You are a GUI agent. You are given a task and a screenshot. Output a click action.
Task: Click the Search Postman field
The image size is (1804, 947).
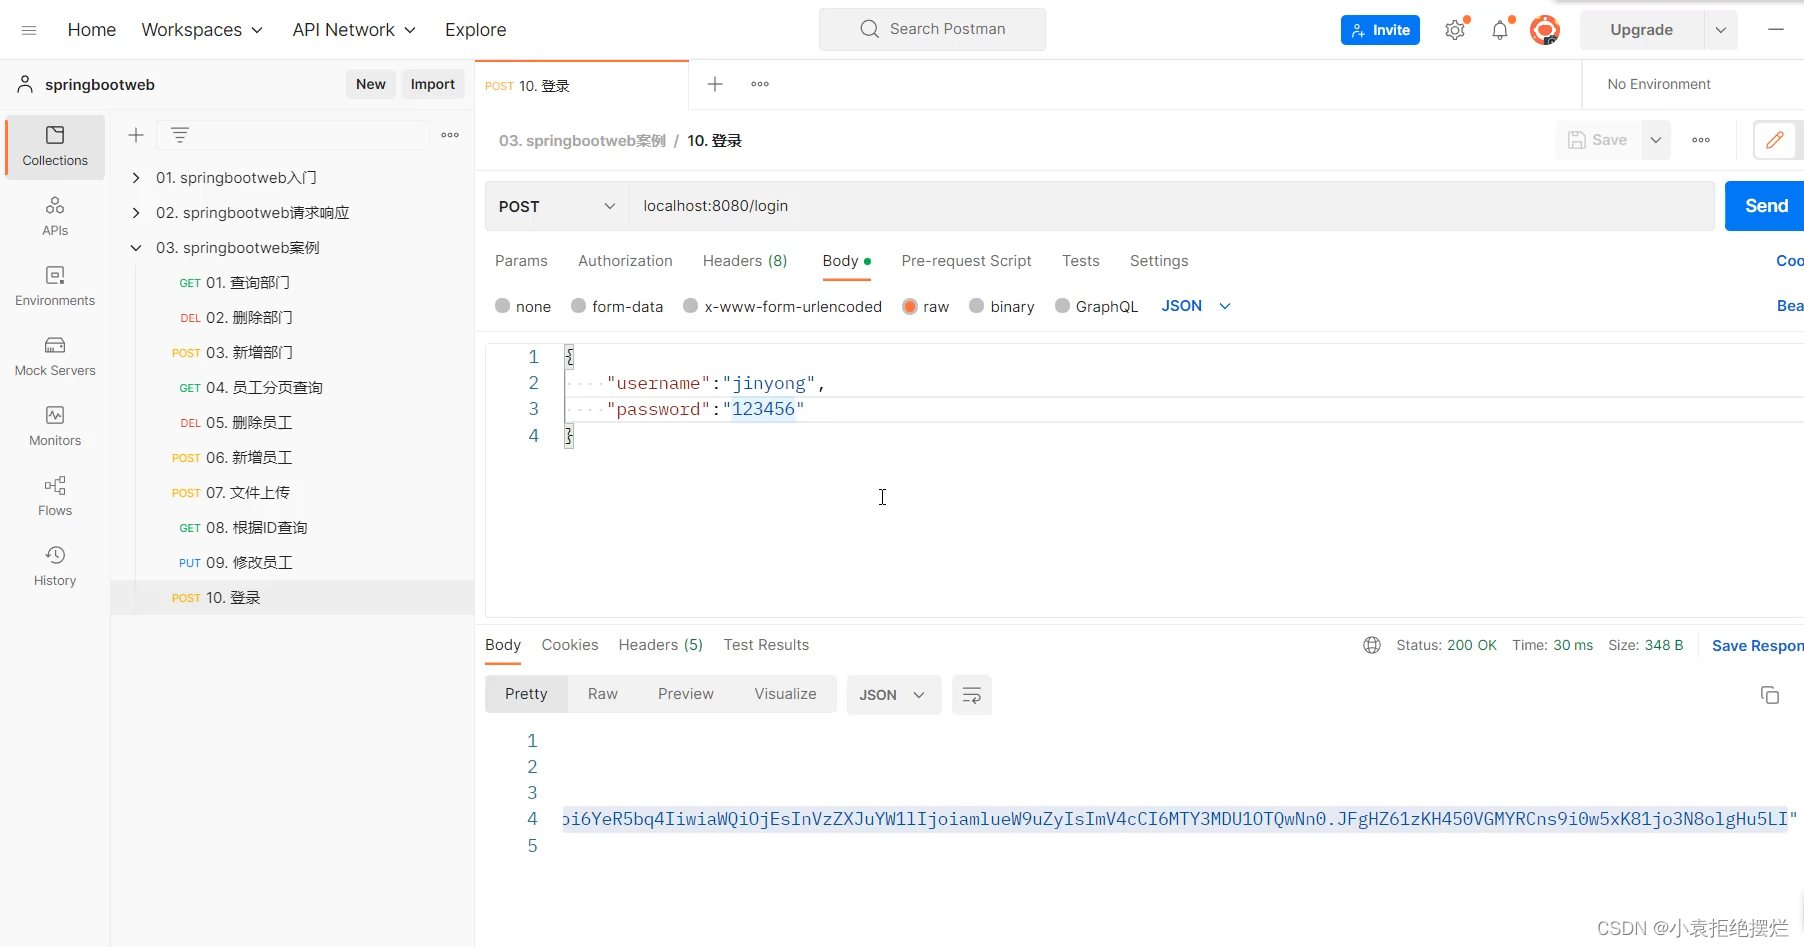click(x=932, y=29)
